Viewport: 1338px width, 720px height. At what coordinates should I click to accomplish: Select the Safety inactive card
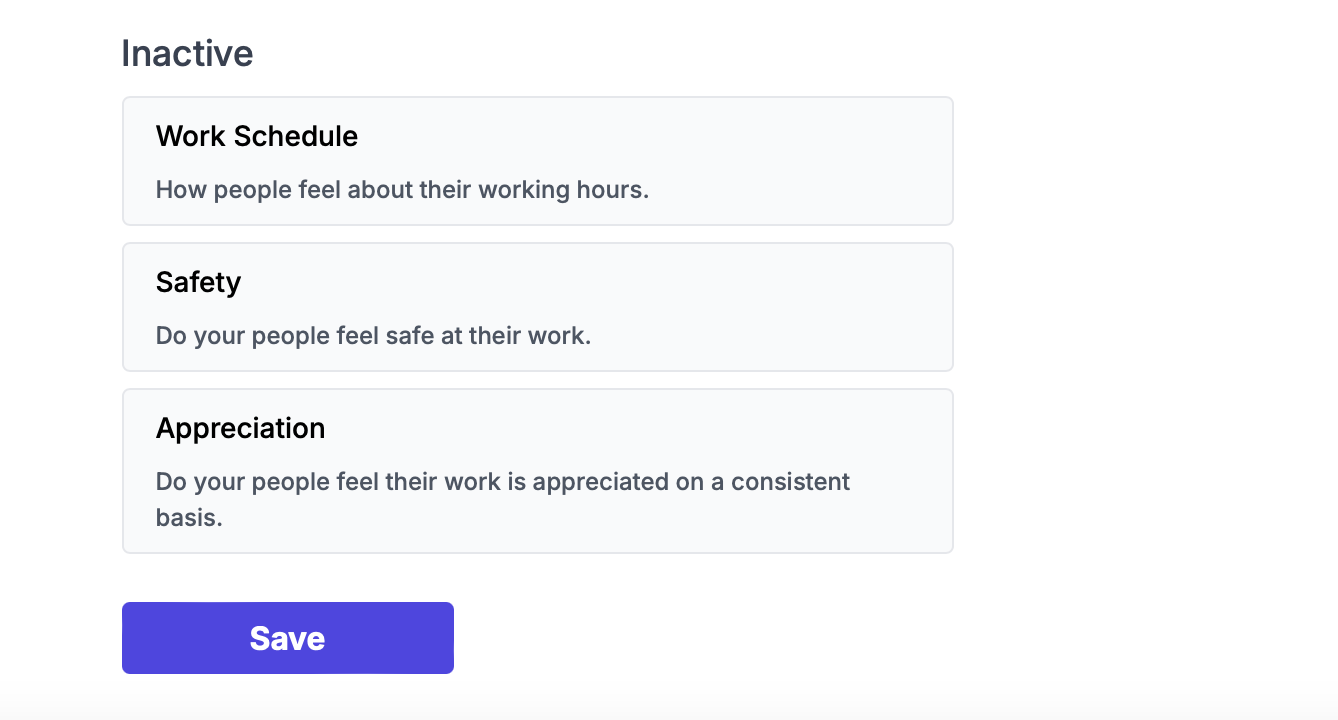pyautogui.click(x=538, y=307)
